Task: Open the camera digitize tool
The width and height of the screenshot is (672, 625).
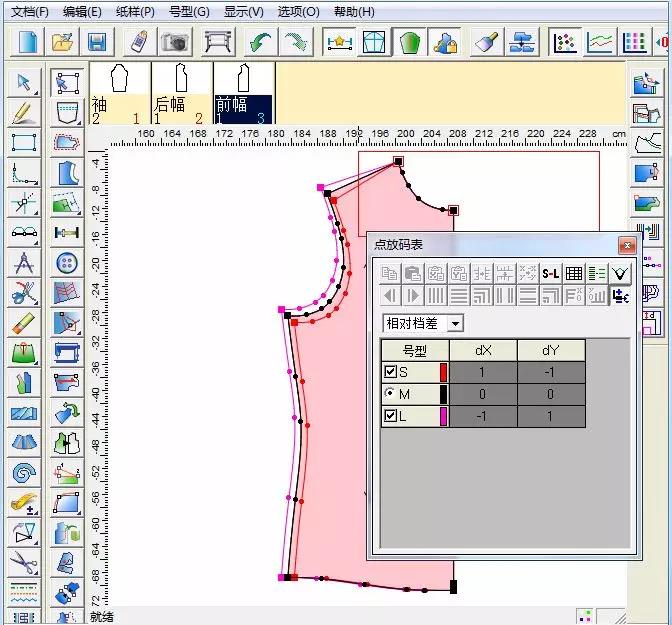Action: click(x=176, y=42)
